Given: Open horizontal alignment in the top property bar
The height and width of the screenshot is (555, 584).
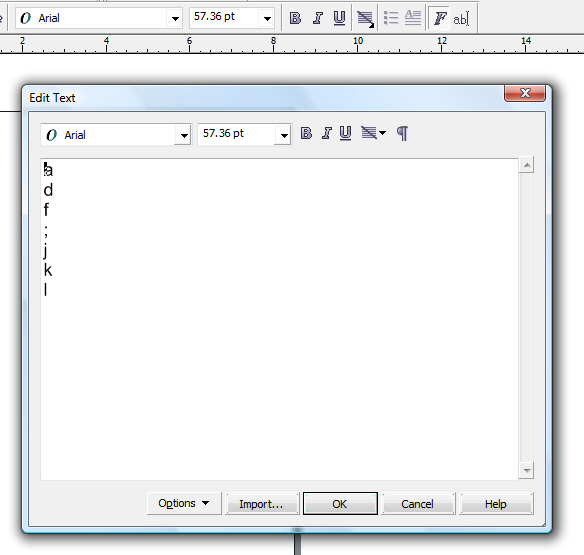Looking at the screenshot, I should click(x=365, y=18).
